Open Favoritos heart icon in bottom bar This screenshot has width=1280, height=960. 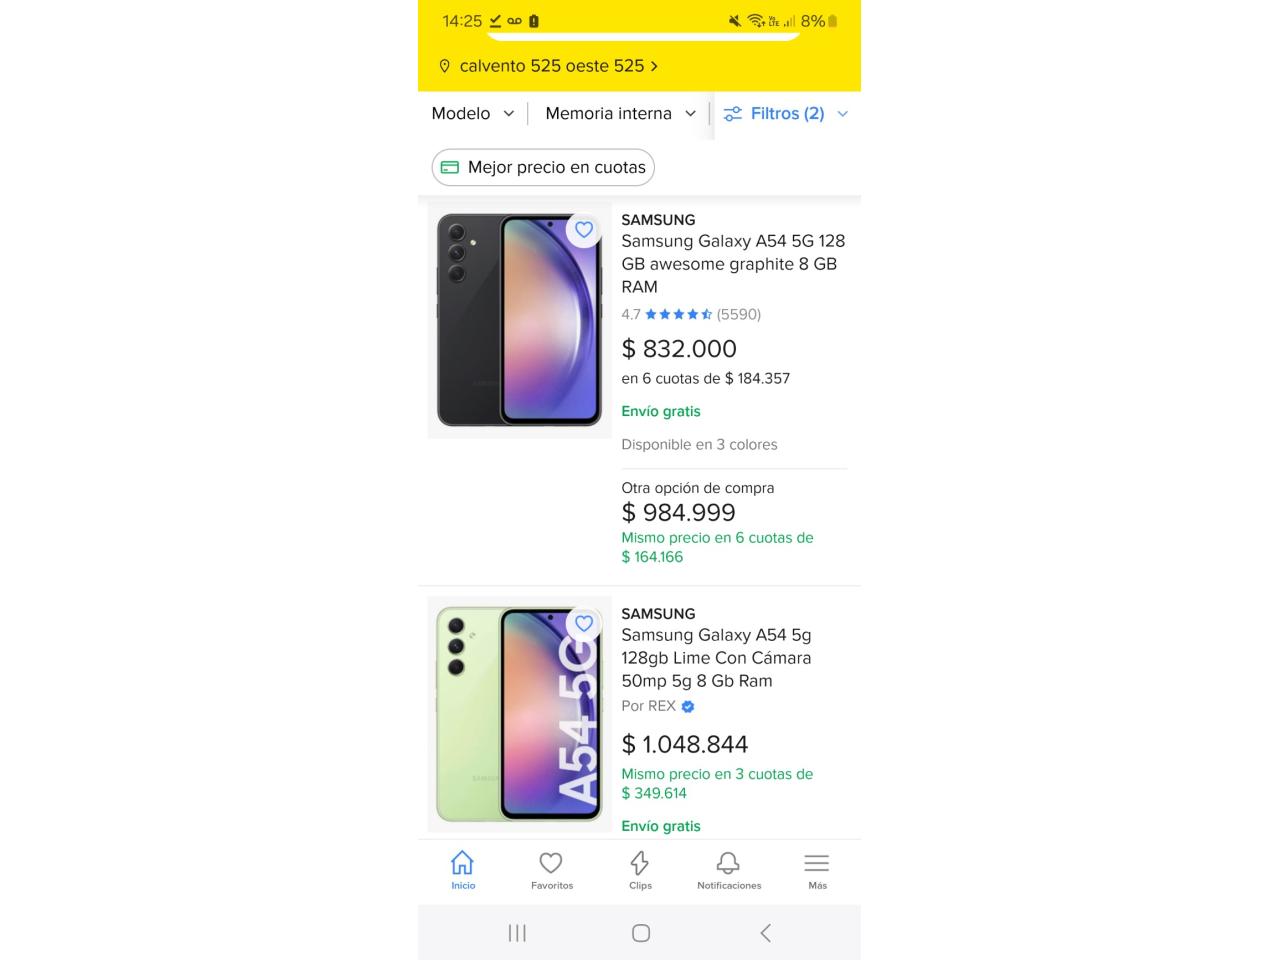(551, 863)
